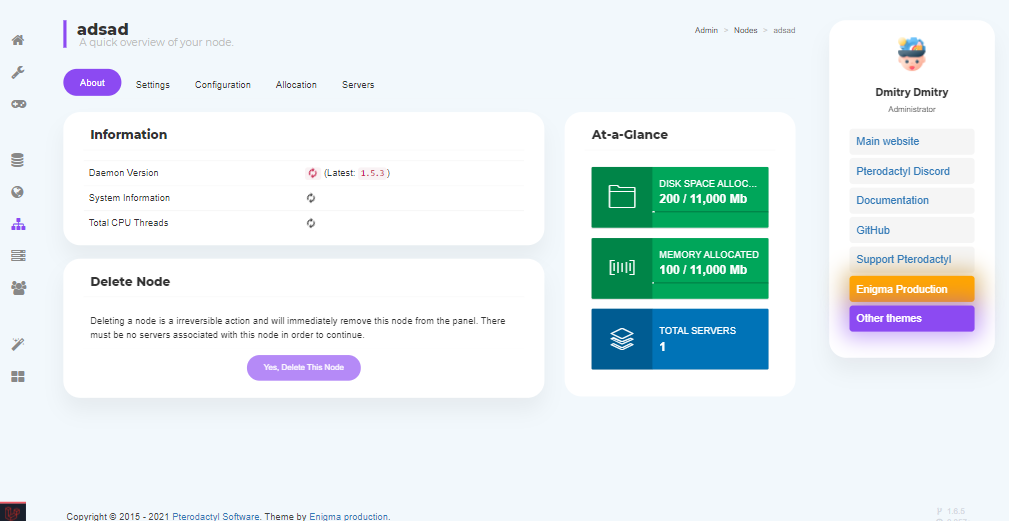Open Users via the people group icon

[x=18, y=288]
